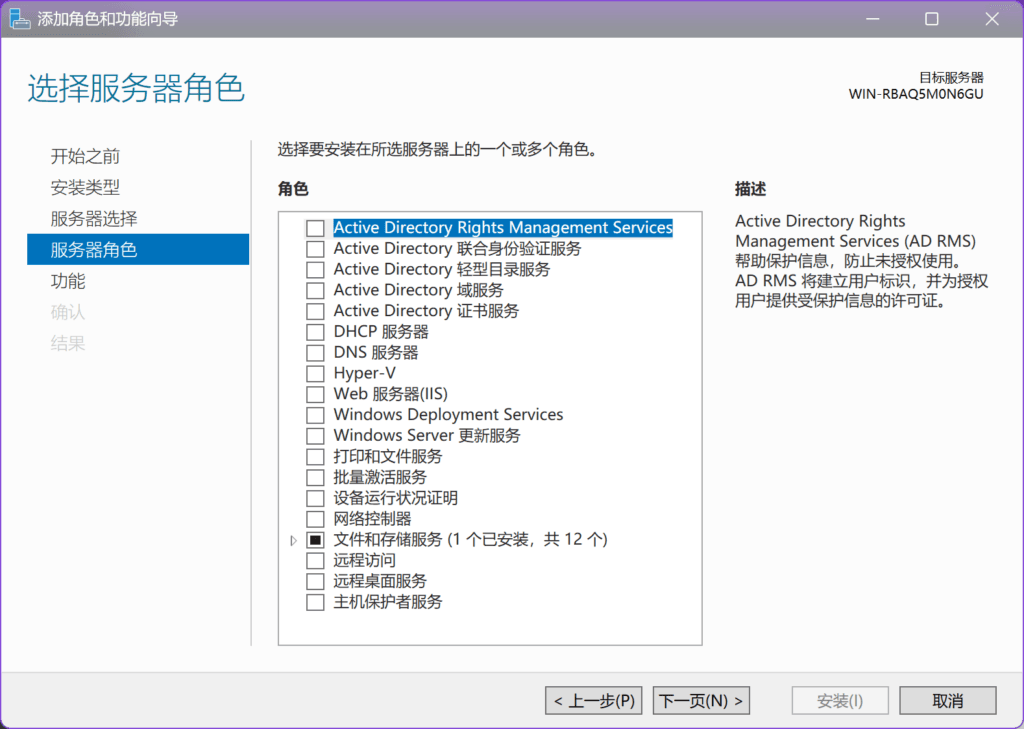Check Active Directory Rights Management Services
Screen dimensions: 1024x729
click(x=315, y=228)
